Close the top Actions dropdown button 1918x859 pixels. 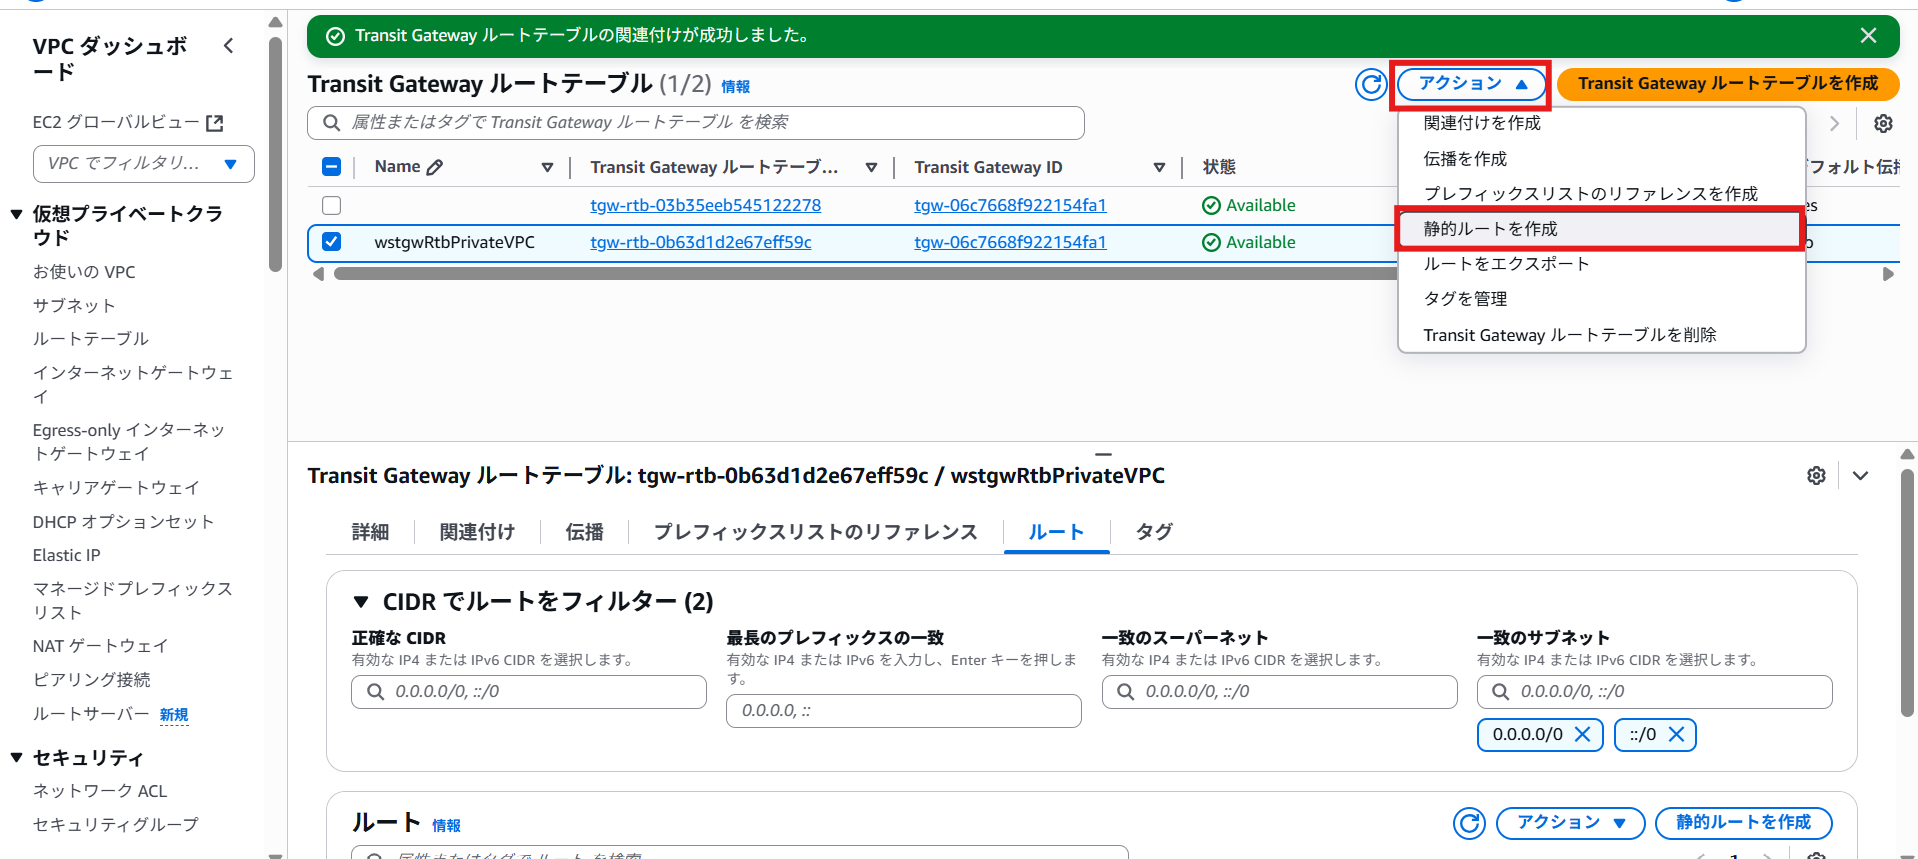pos(1471,84)
